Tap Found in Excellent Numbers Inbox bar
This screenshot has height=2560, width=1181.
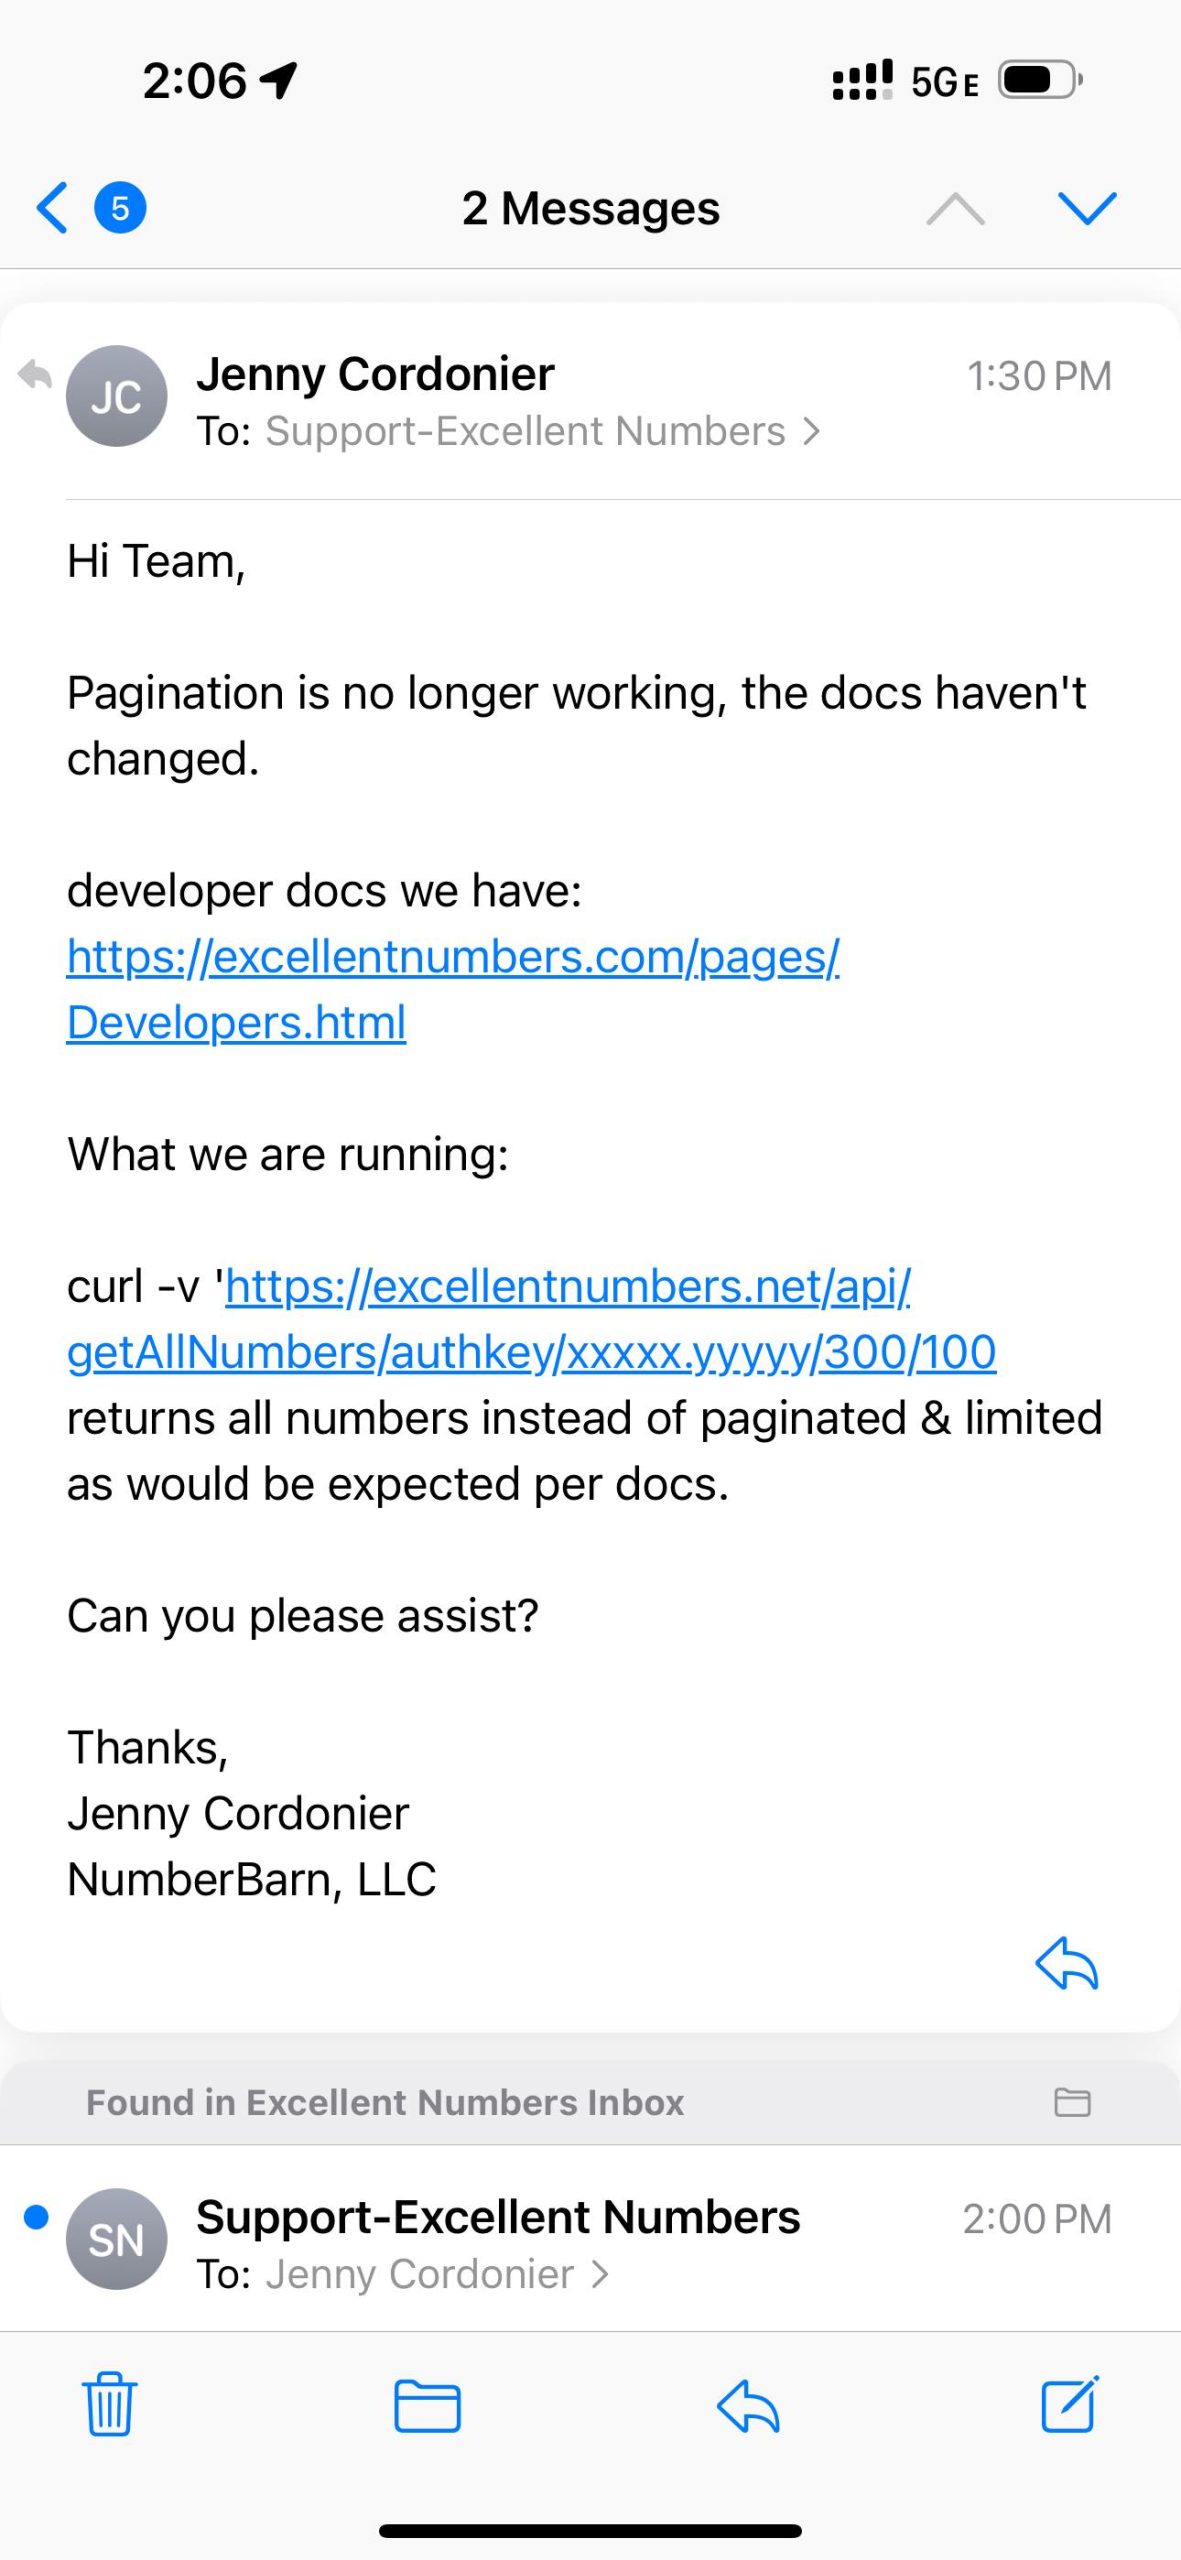[590, 2102]
